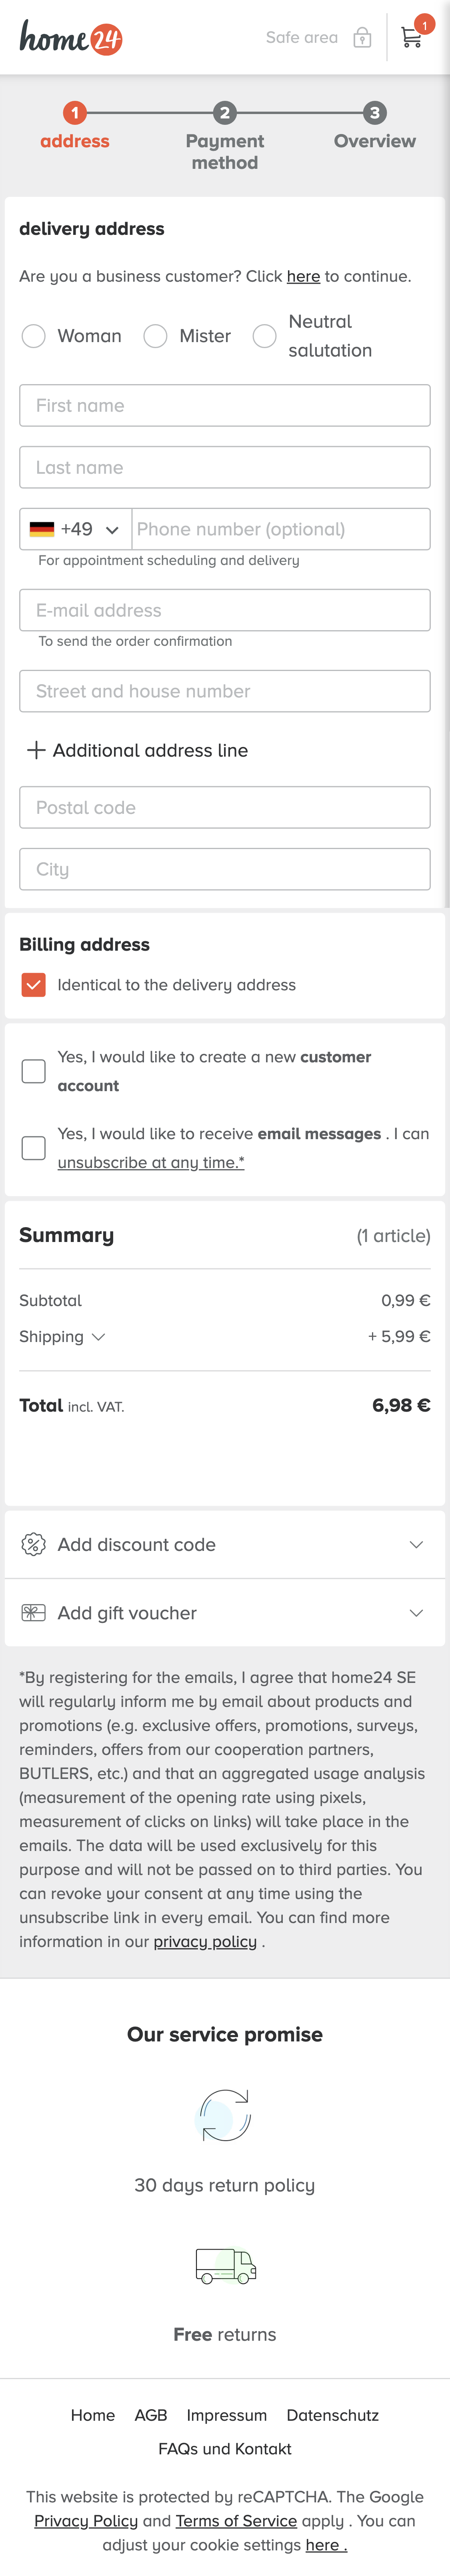Click the gift voucher card icon
The image size is (450, 2576).
click(33, 1613)
